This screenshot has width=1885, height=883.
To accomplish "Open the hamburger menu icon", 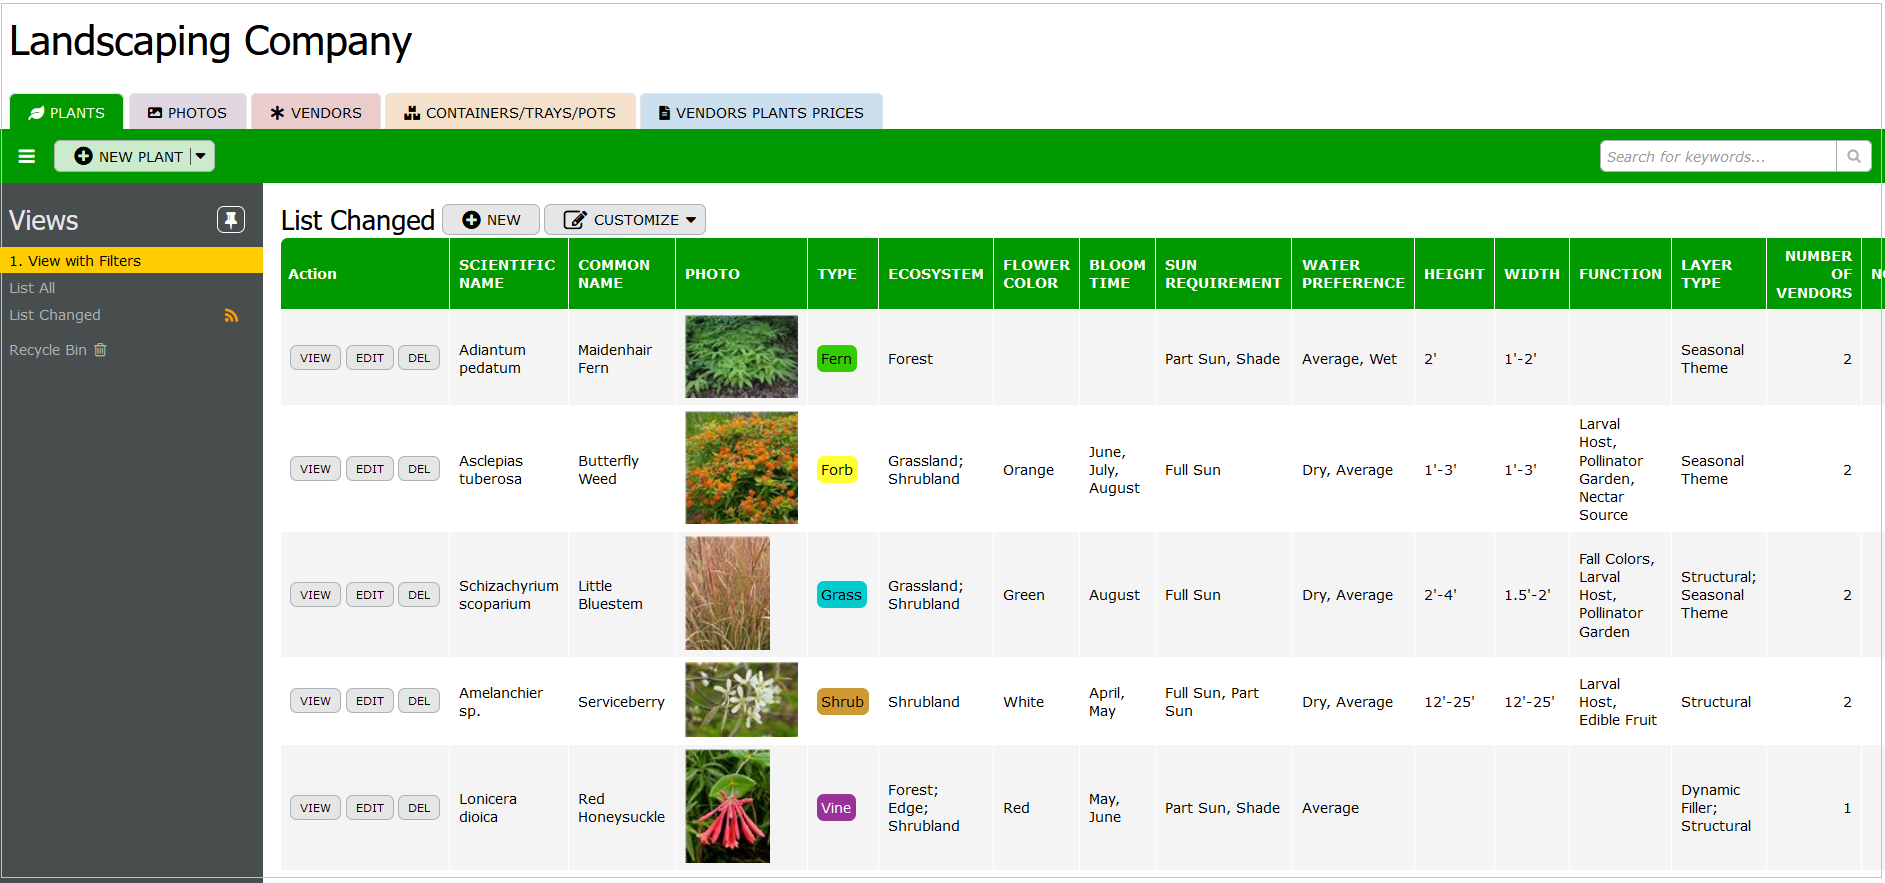I will point(27,156).
